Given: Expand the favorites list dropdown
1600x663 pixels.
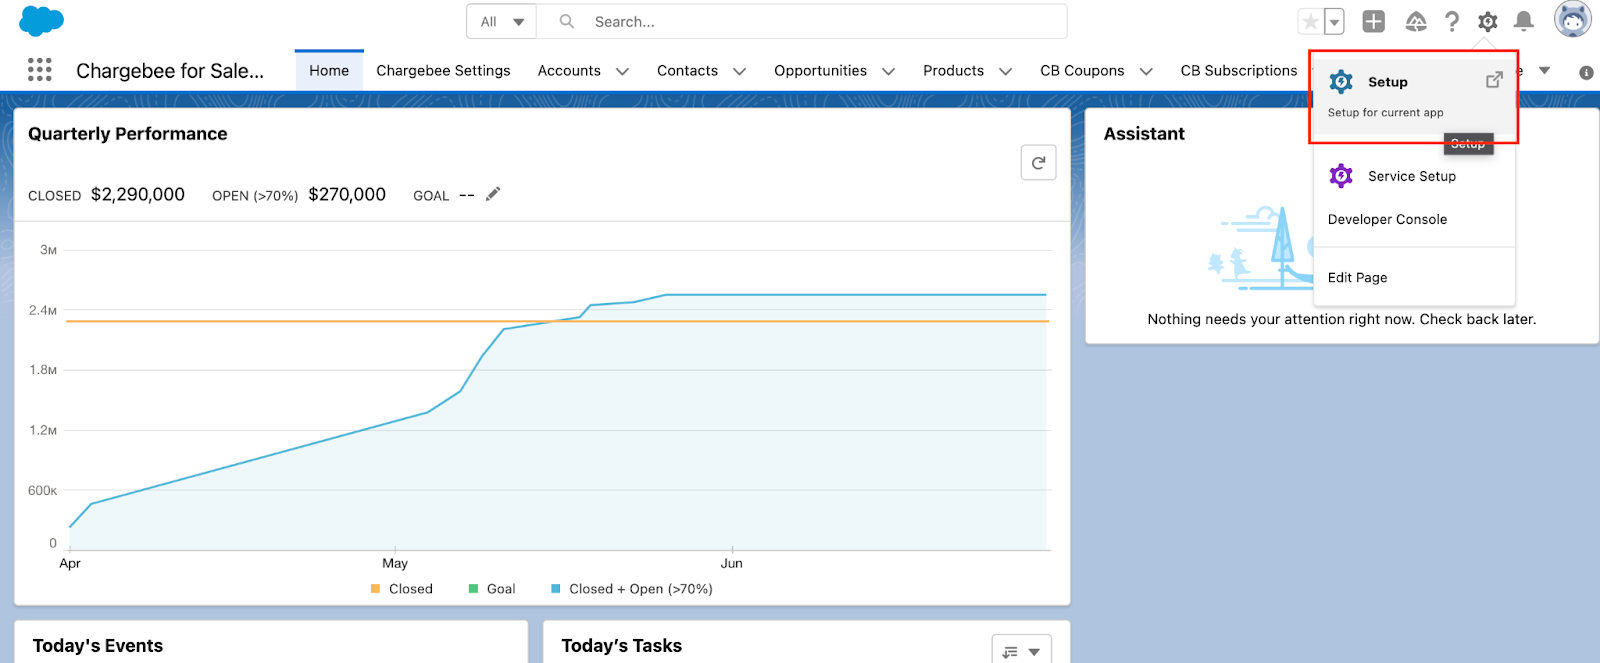Looking at the screenshot, I should pos(1334,21).
